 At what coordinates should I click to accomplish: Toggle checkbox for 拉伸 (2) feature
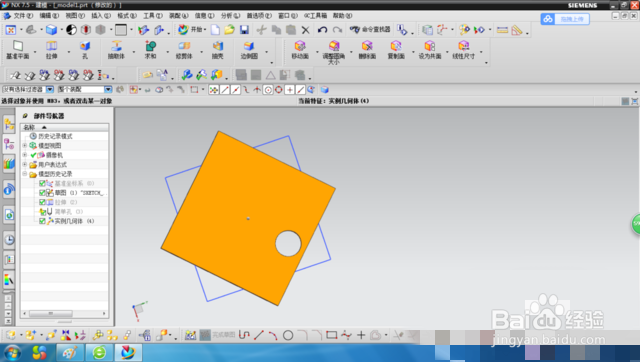tap(42, 202)
